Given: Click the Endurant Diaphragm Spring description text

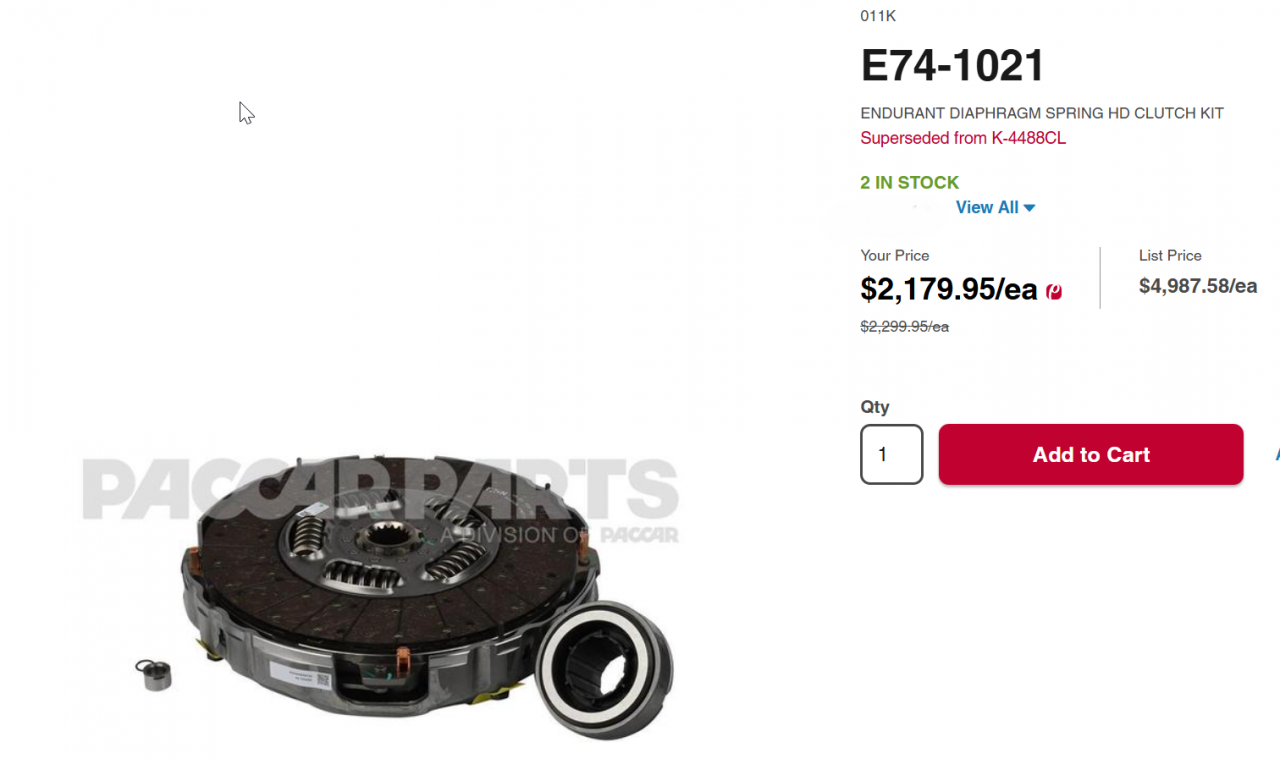Looking at the screenshot, I should [1042, 113].
